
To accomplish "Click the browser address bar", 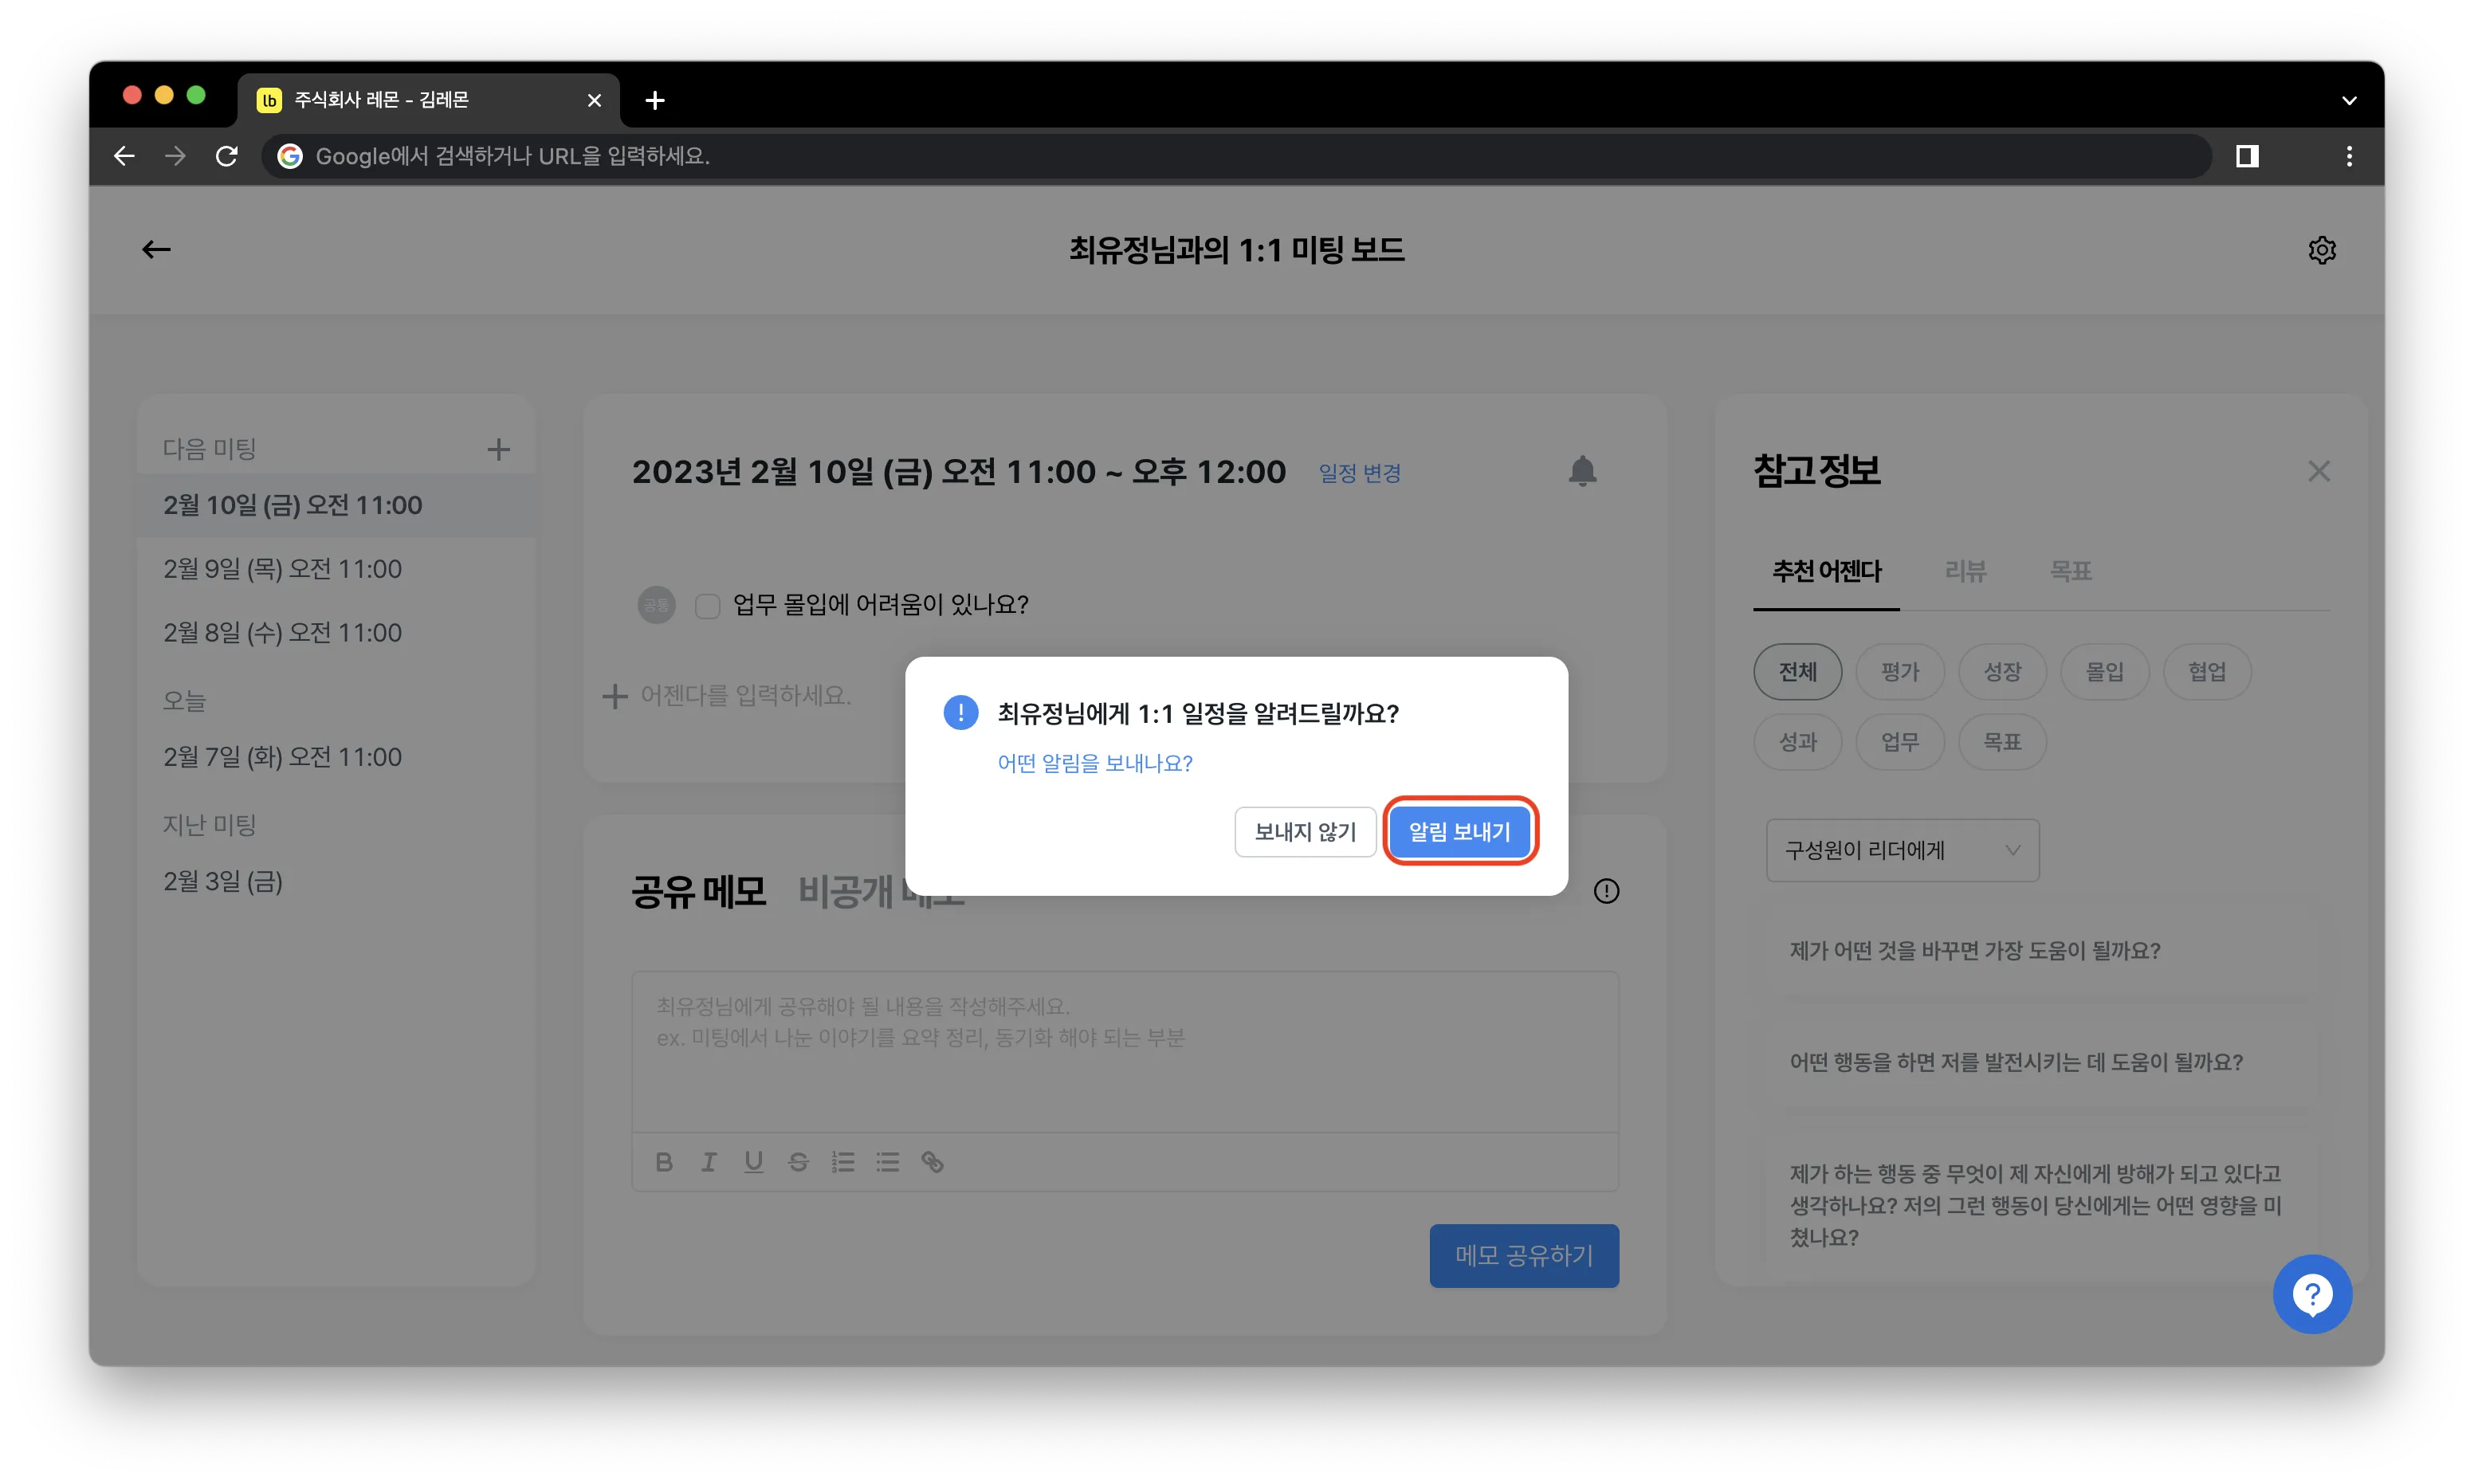I will click(1236, 156).
